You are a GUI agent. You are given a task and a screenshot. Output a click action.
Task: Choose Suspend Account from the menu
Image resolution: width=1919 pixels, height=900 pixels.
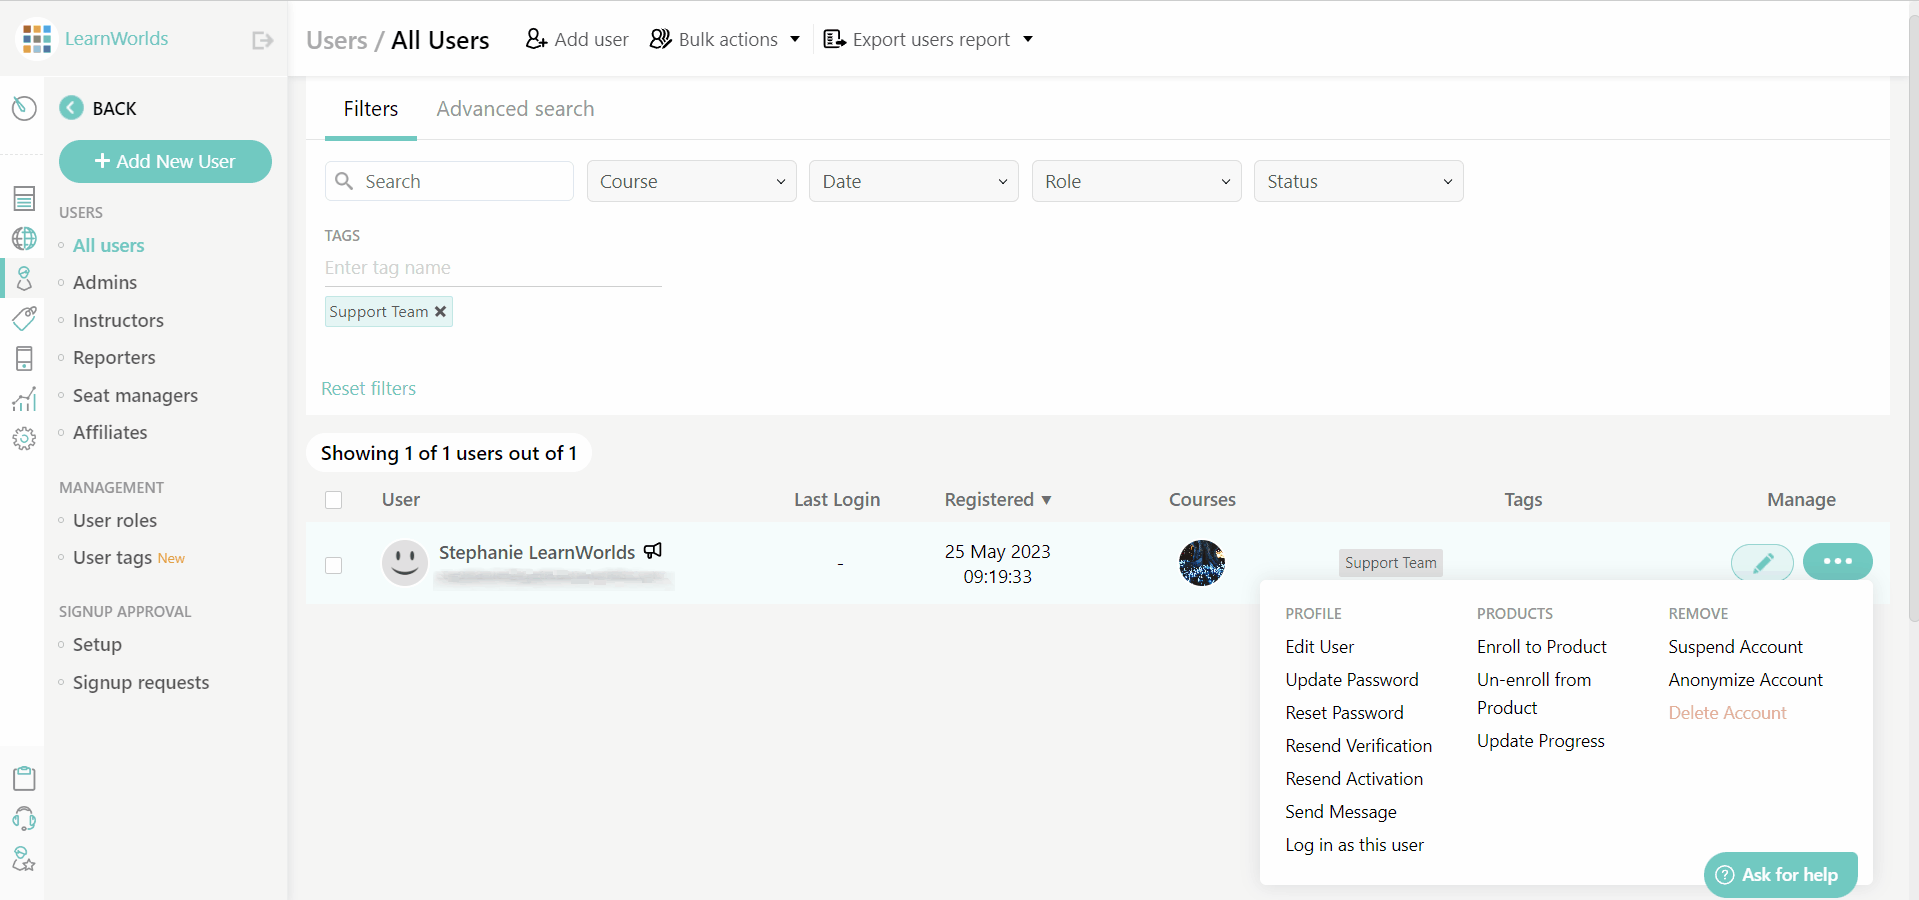pyautogui.click(x=1735, y=646)
